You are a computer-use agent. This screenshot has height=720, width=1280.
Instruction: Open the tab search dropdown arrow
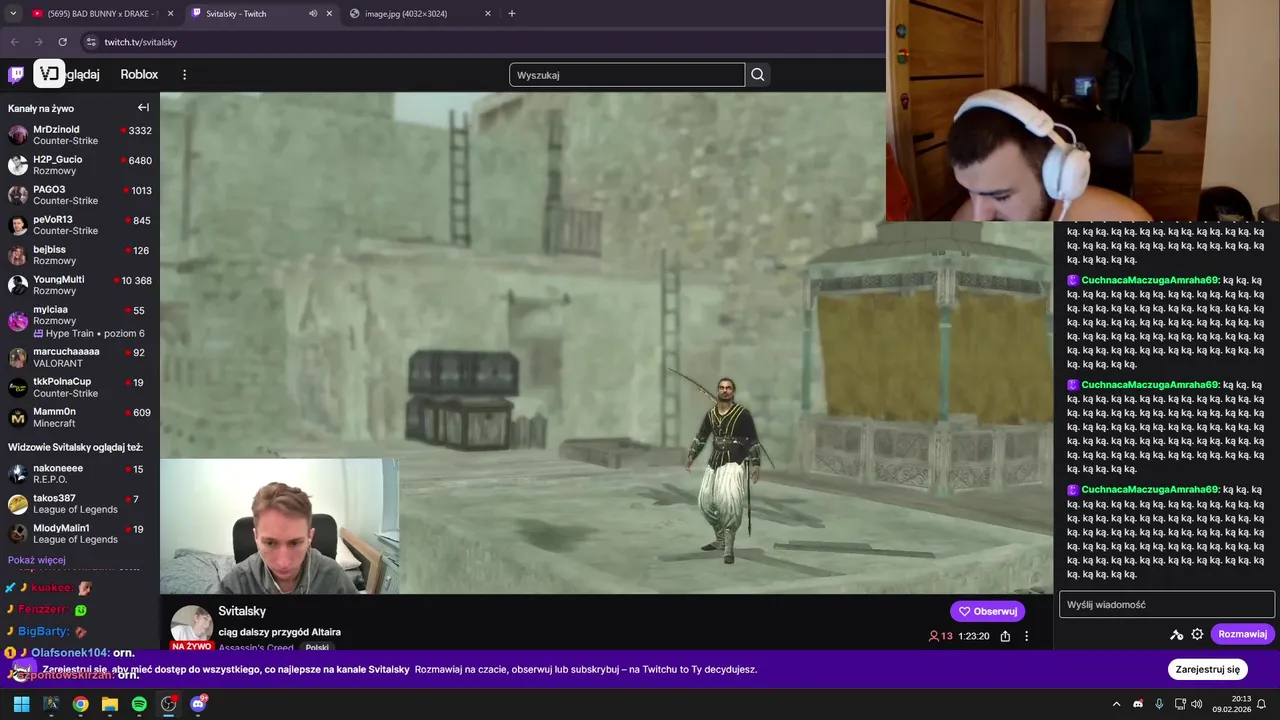[x=13, y=14]
